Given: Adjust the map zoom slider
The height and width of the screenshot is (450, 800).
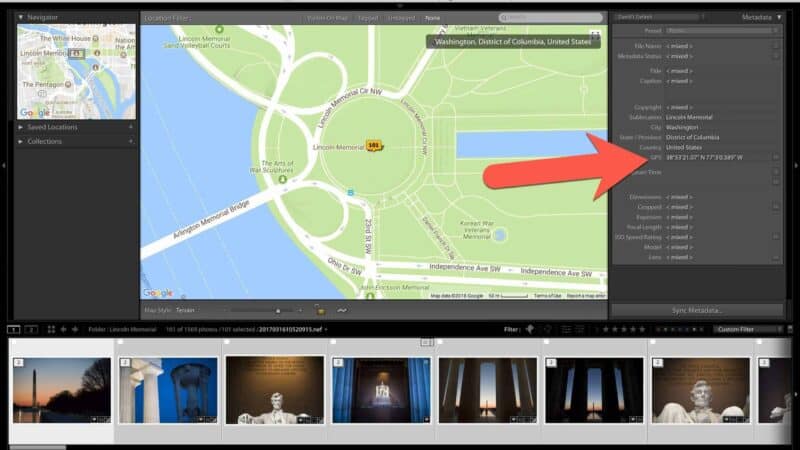Looking at the screenshot, I should click(x=263, y=310).
